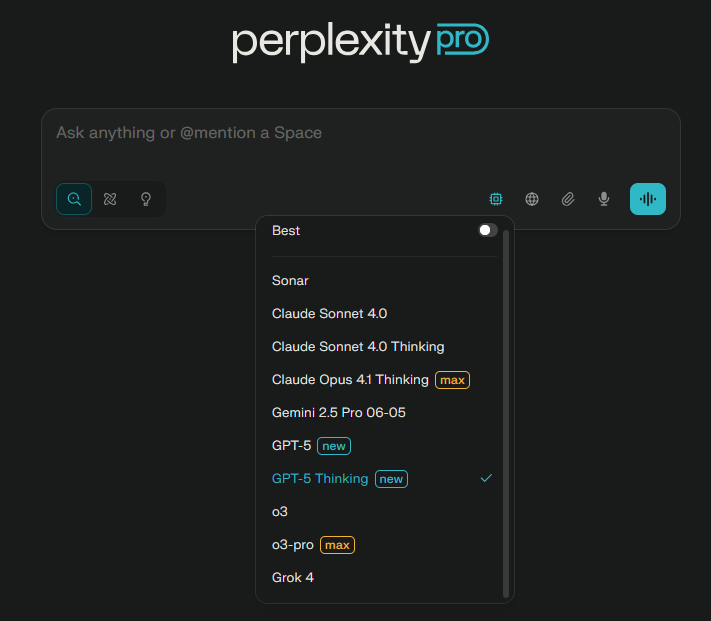Viewport: 711px width, 621px height.
Task: Select Claude Sonnet 4.0 model
Action: tap(385, 314)
